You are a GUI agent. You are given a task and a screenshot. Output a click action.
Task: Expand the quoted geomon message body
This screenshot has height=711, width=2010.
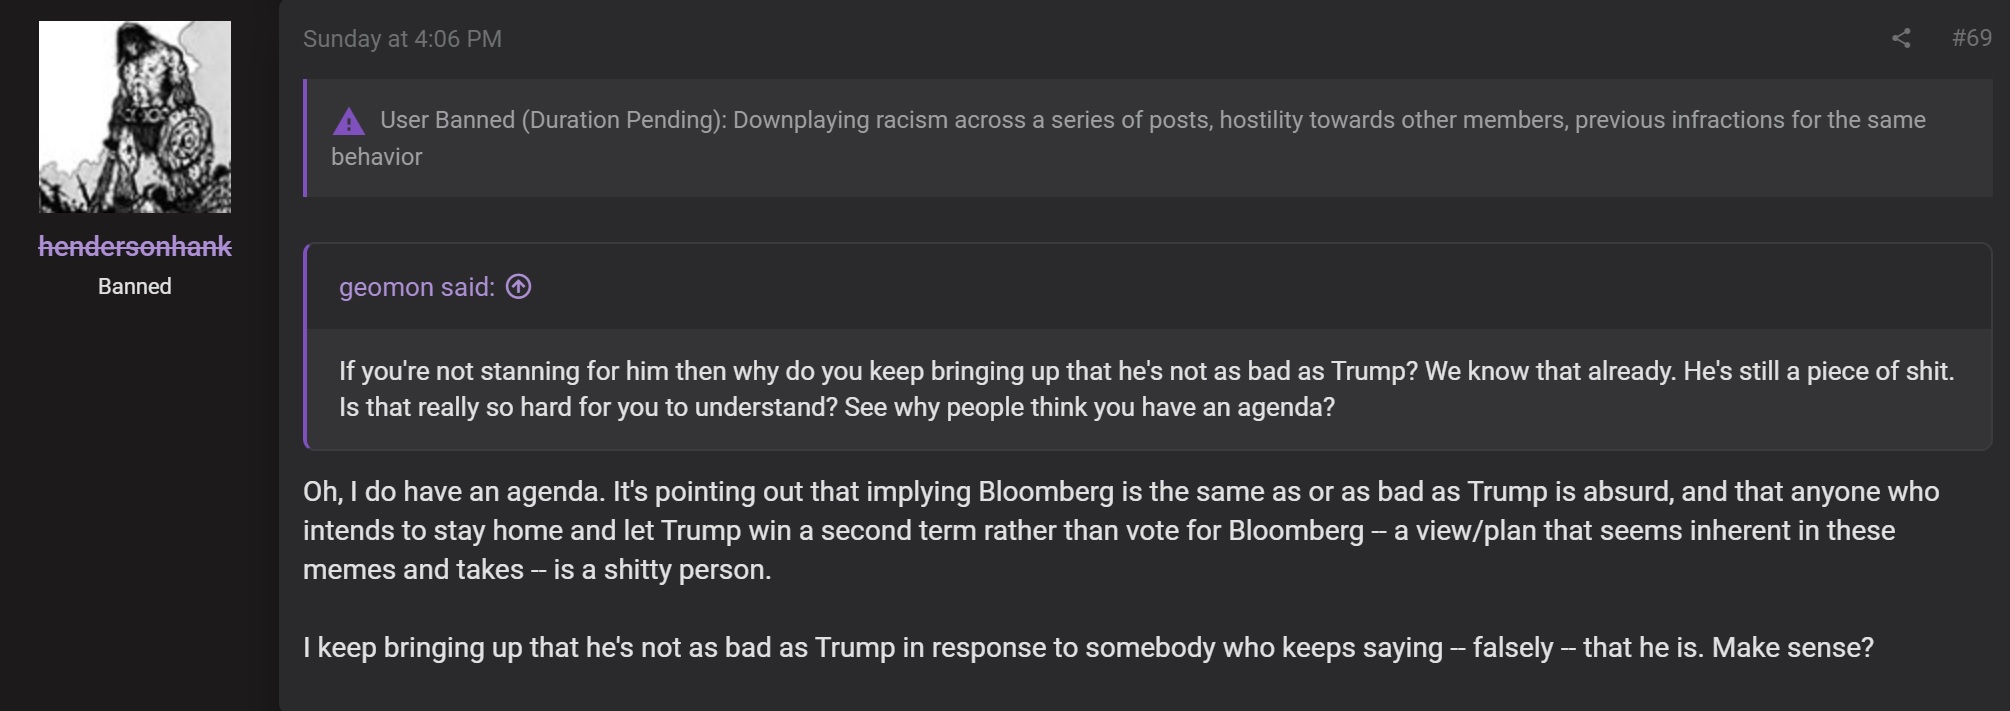pos(1148,389)
